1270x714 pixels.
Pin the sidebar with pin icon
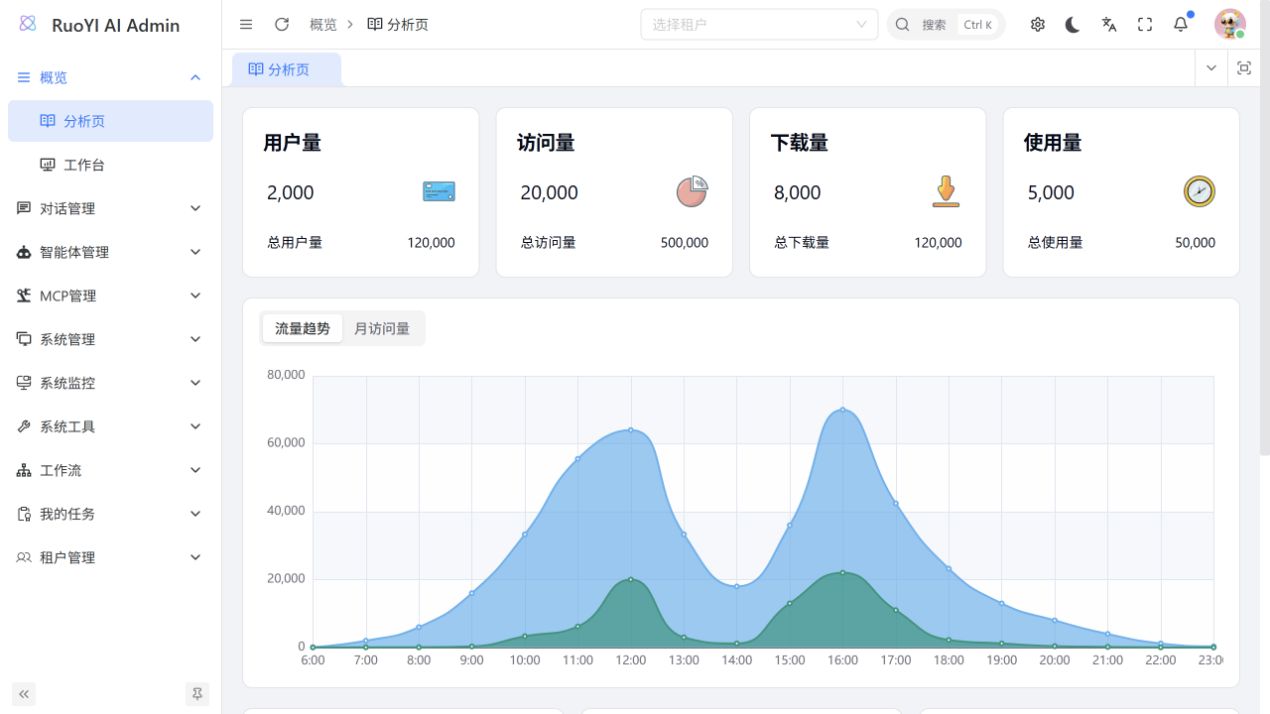[x=197, y=693]
